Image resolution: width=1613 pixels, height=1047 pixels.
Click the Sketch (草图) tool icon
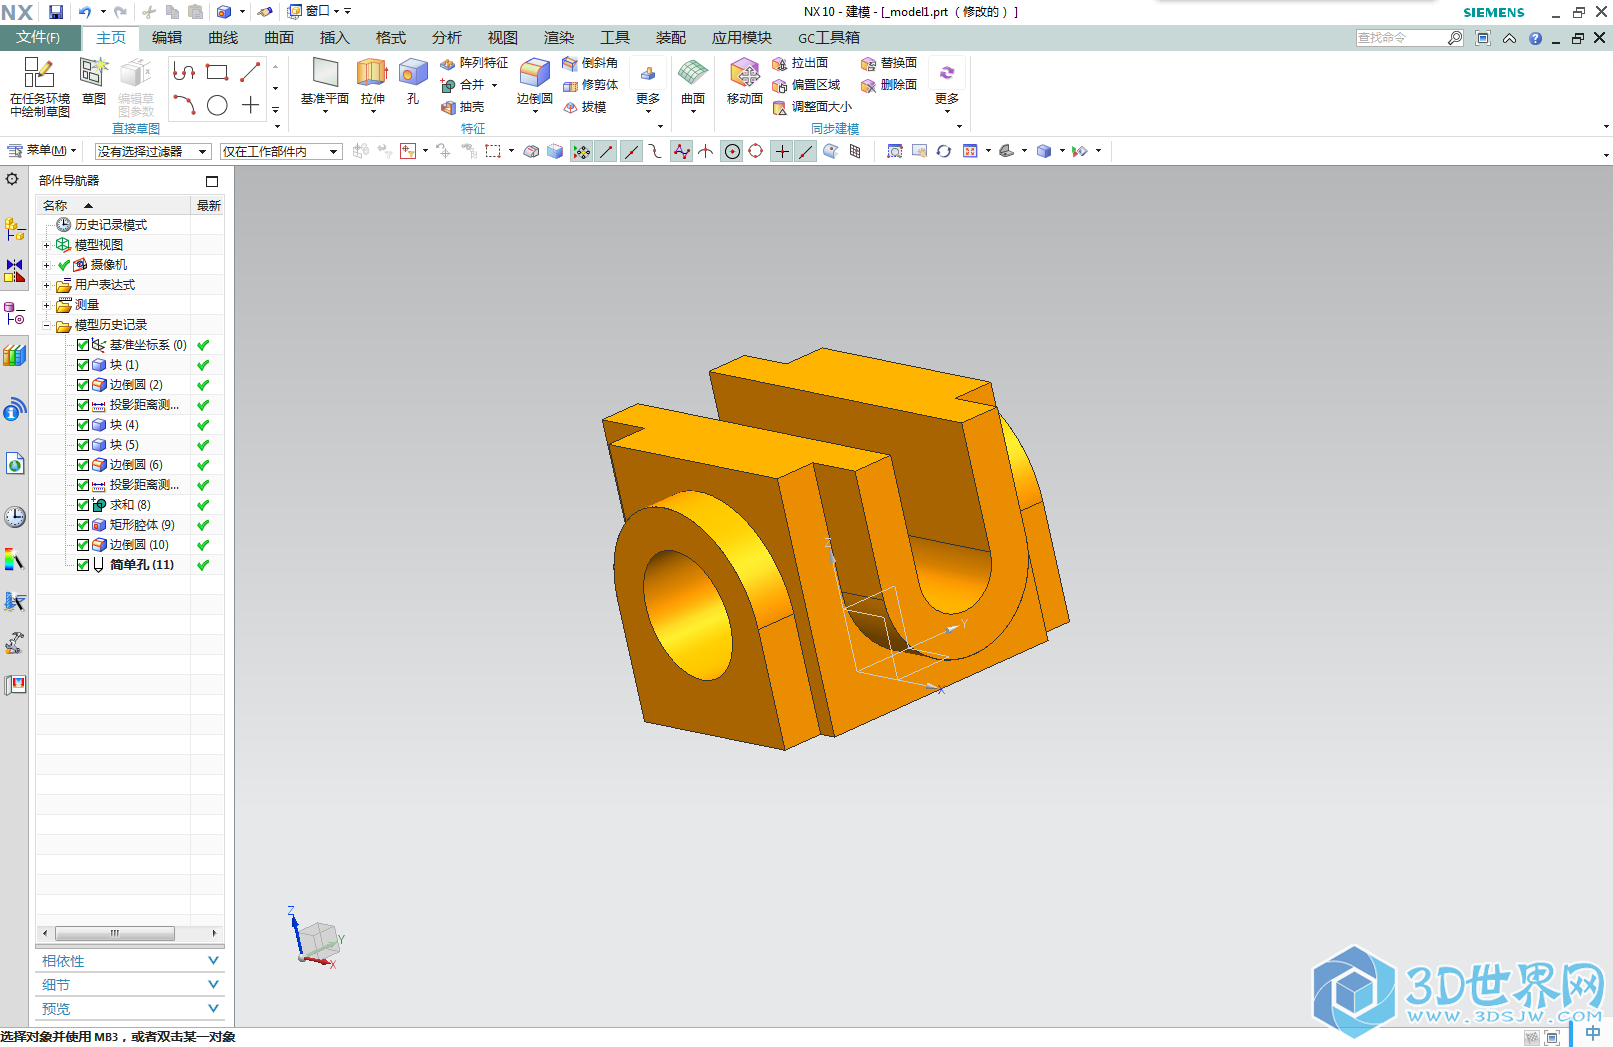point(94,73)
